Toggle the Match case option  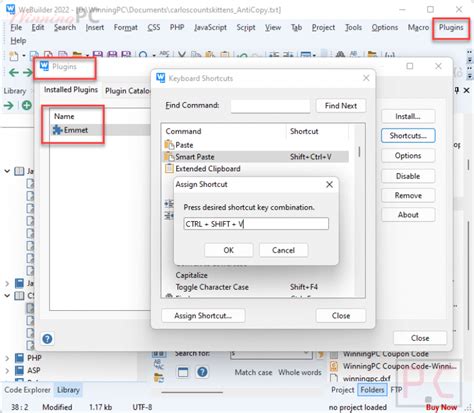pyautogui.click(x=253, y=372)
